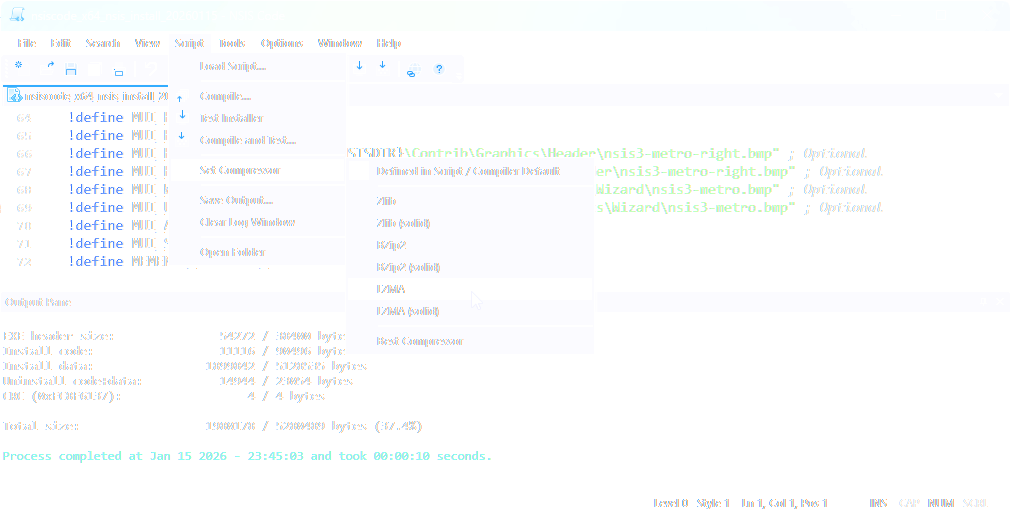Expand the Set Compressor submenu entry
The image size is (1011, 512).
258,171
